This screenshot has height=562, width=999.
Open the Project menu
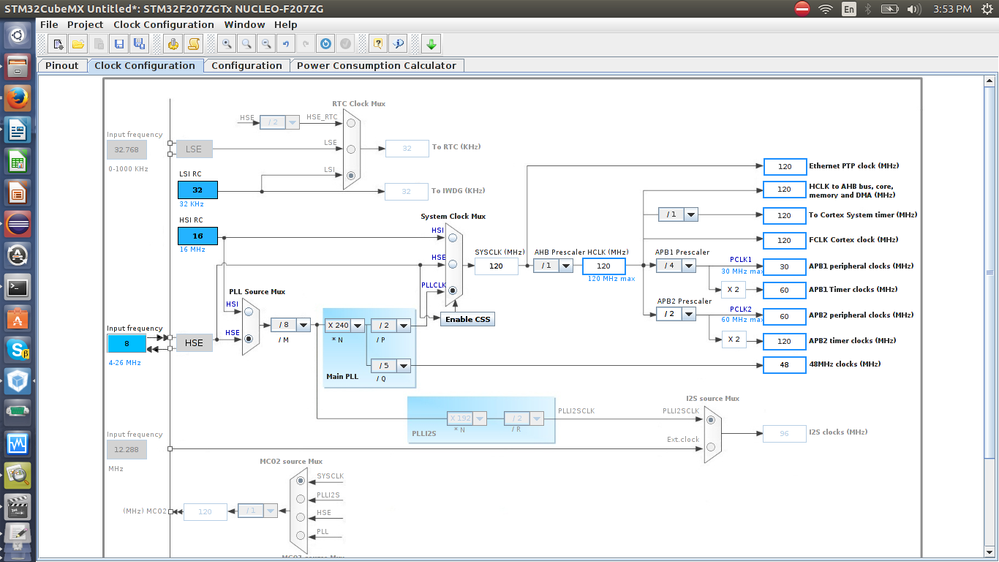click(85, 25)
